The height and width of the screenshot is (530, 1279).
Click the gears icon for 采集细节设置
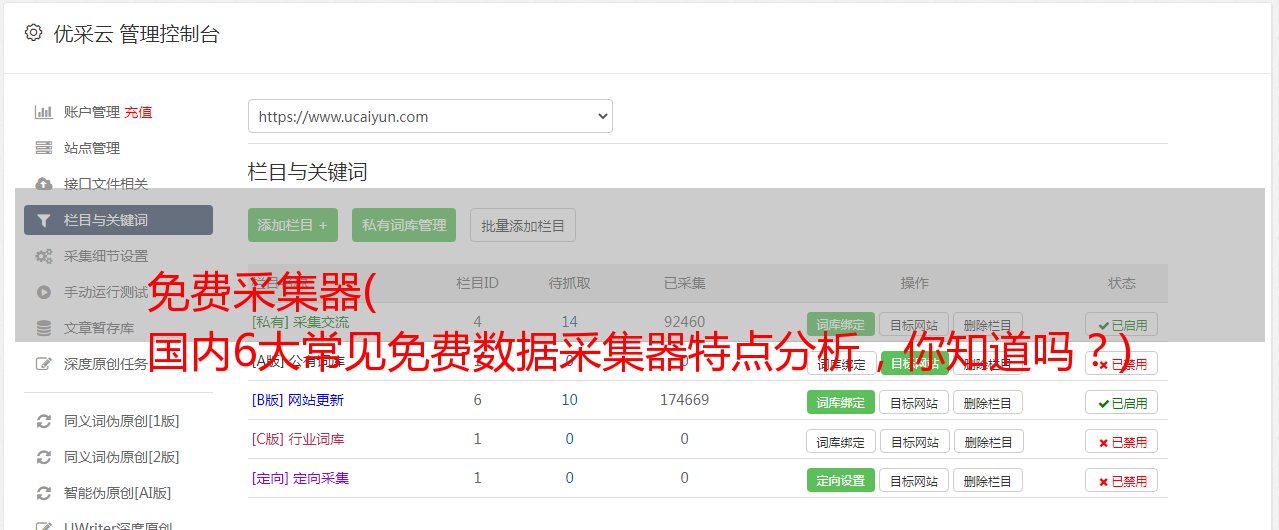click(x=43, y=256)
